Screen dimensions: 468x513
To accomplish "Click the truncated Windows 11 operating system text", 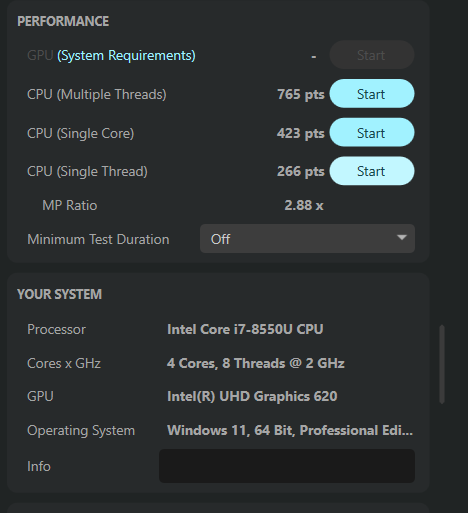I will click(290, 430).
